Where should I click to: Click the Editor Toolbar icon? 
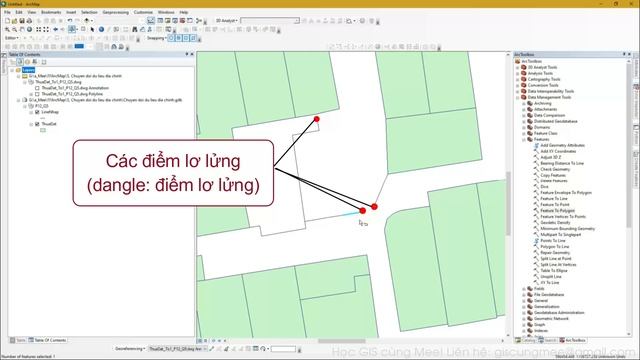click(151, 20)
